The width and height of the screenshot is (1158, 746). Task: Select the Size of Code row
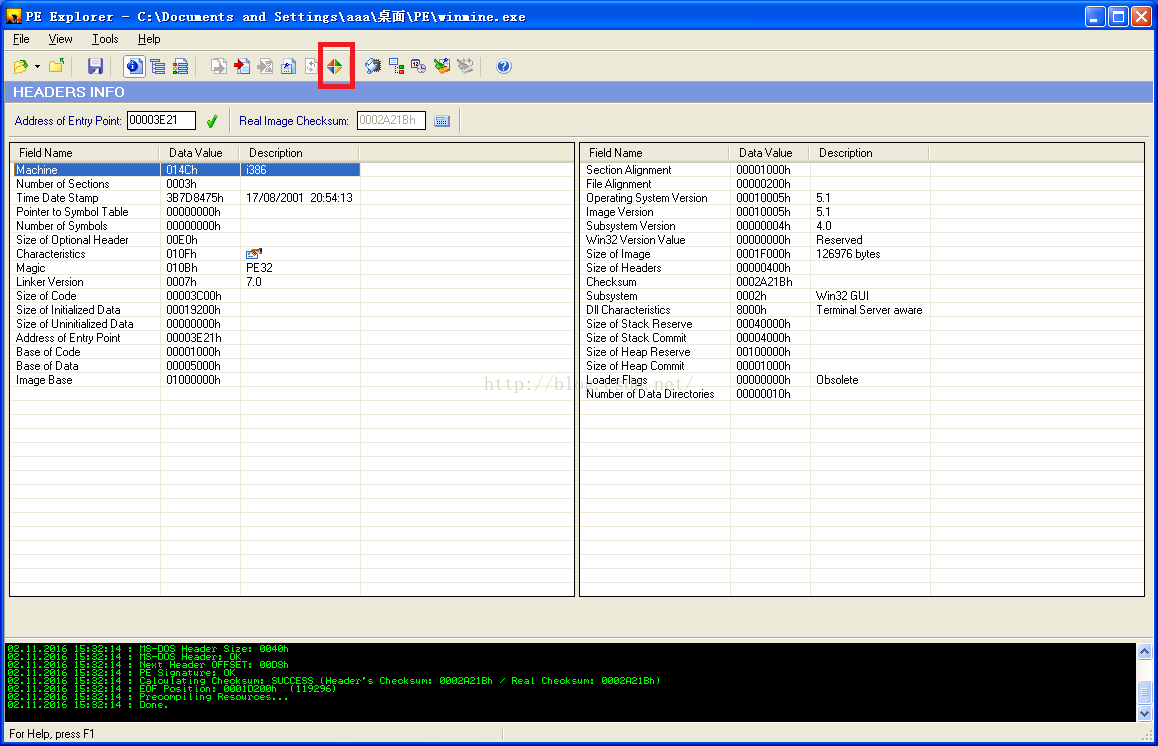click(186, 296)
